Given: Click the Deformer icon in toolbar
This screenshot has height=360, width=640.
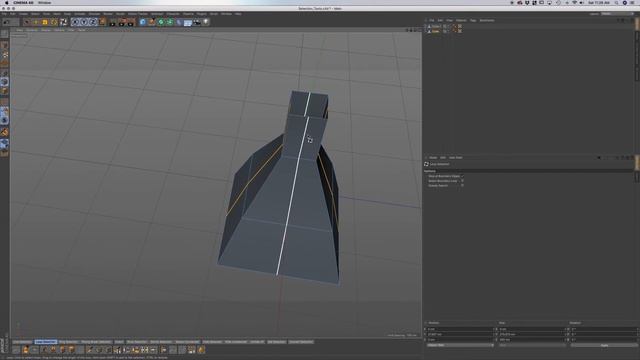Looking at the screenshot, I should point(179,22).
